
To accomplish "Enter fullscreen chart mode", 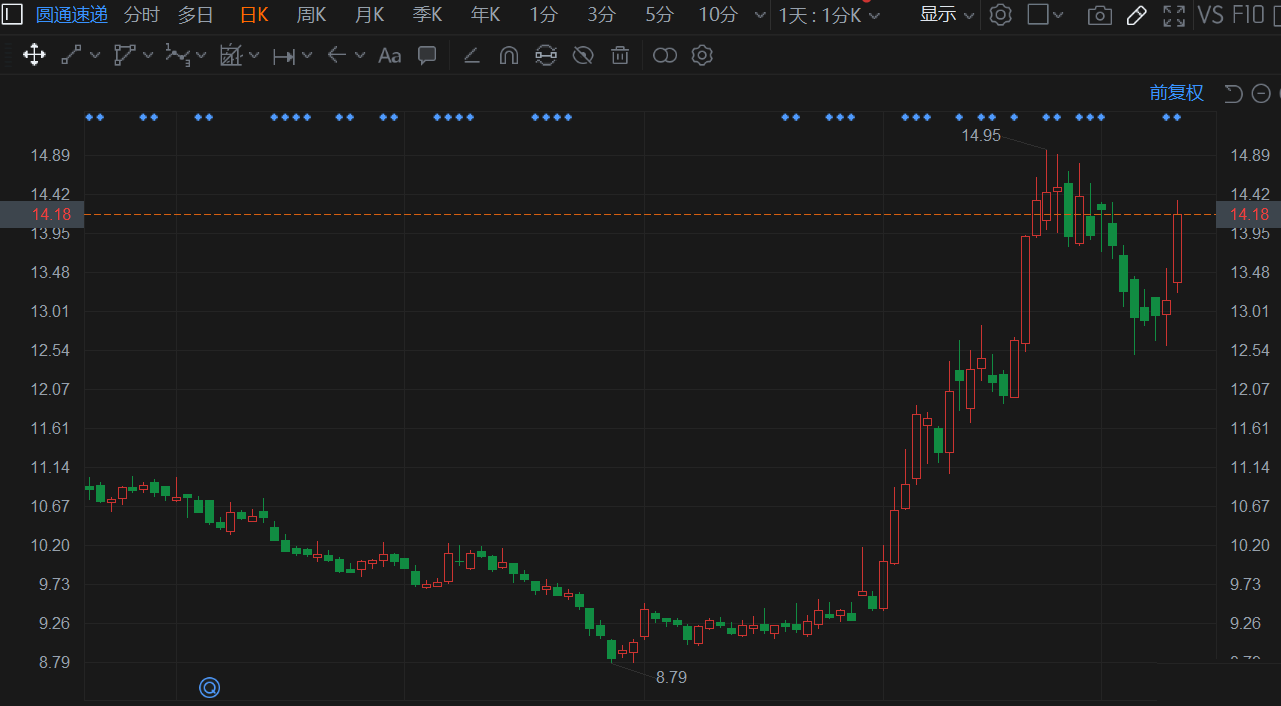I will pos(1173,15).
